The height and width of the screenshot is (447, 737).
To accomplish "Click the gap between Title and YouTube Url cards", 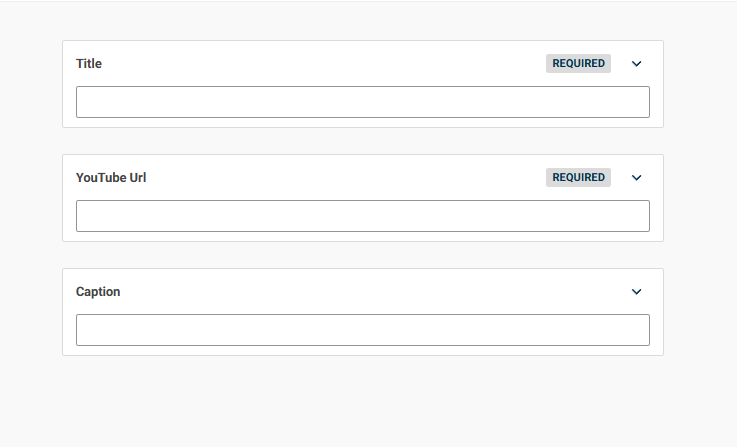I will pyautogui.click(x=363, y=141).
